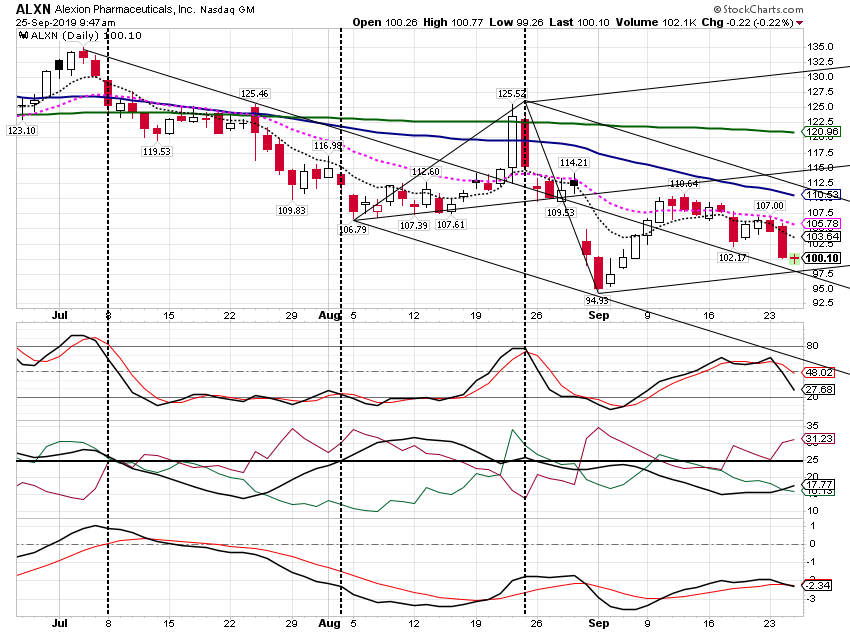Click the blue 110.53 moving average label
Screen dimensions: 850x633
pyautogui.click(x=822, y=195)
